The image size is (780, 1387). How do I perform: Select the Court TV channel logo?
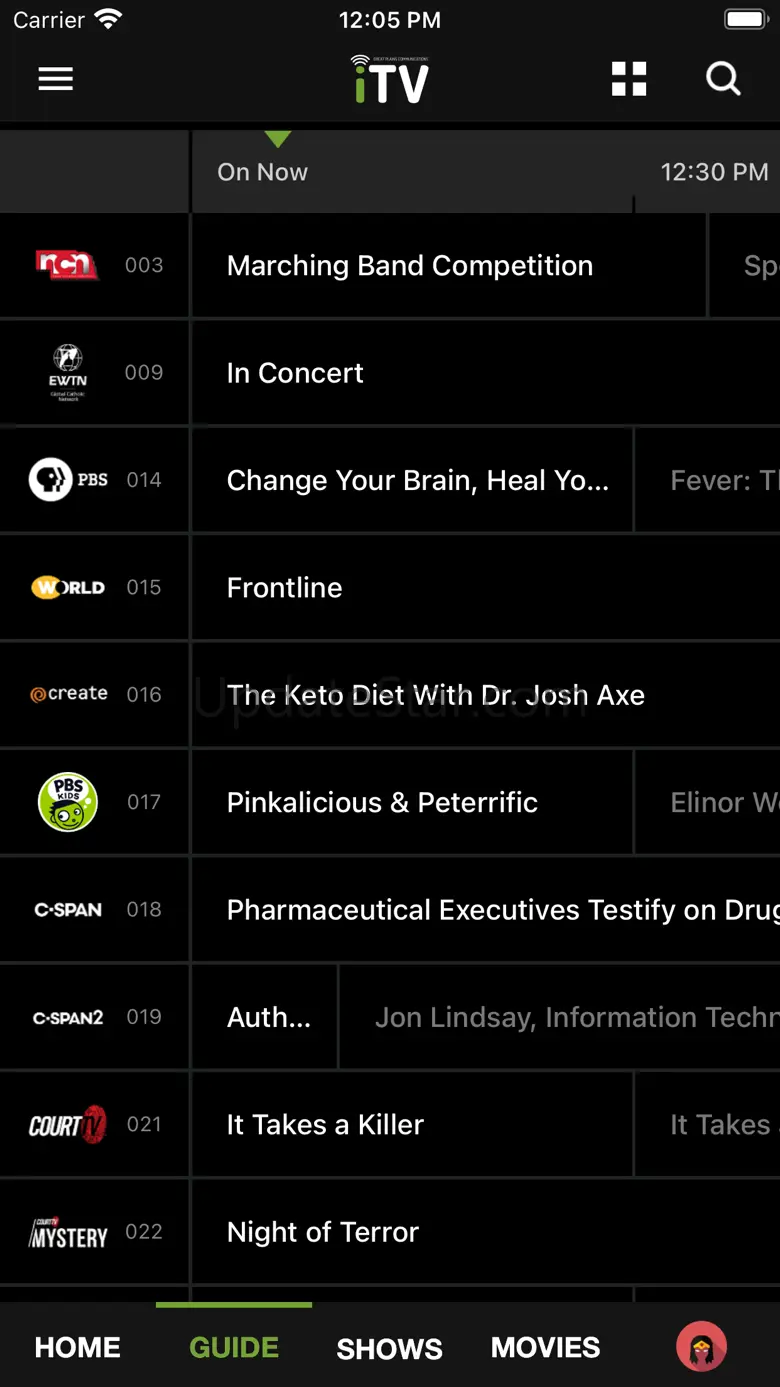(x=67, y=1125)
